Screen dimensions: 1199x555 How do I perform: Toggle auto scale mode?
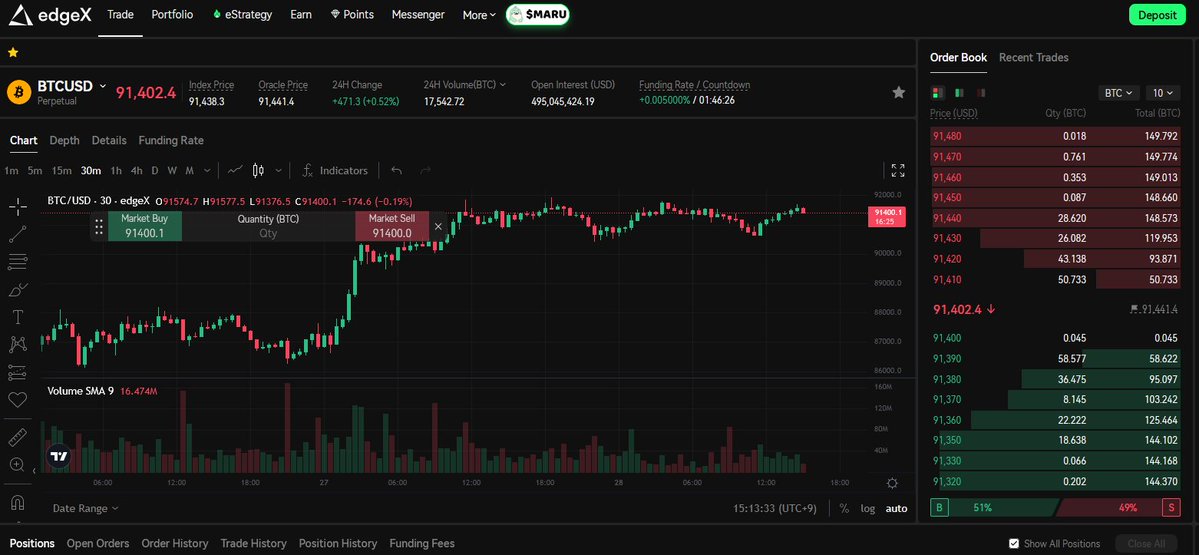[896, 508]
